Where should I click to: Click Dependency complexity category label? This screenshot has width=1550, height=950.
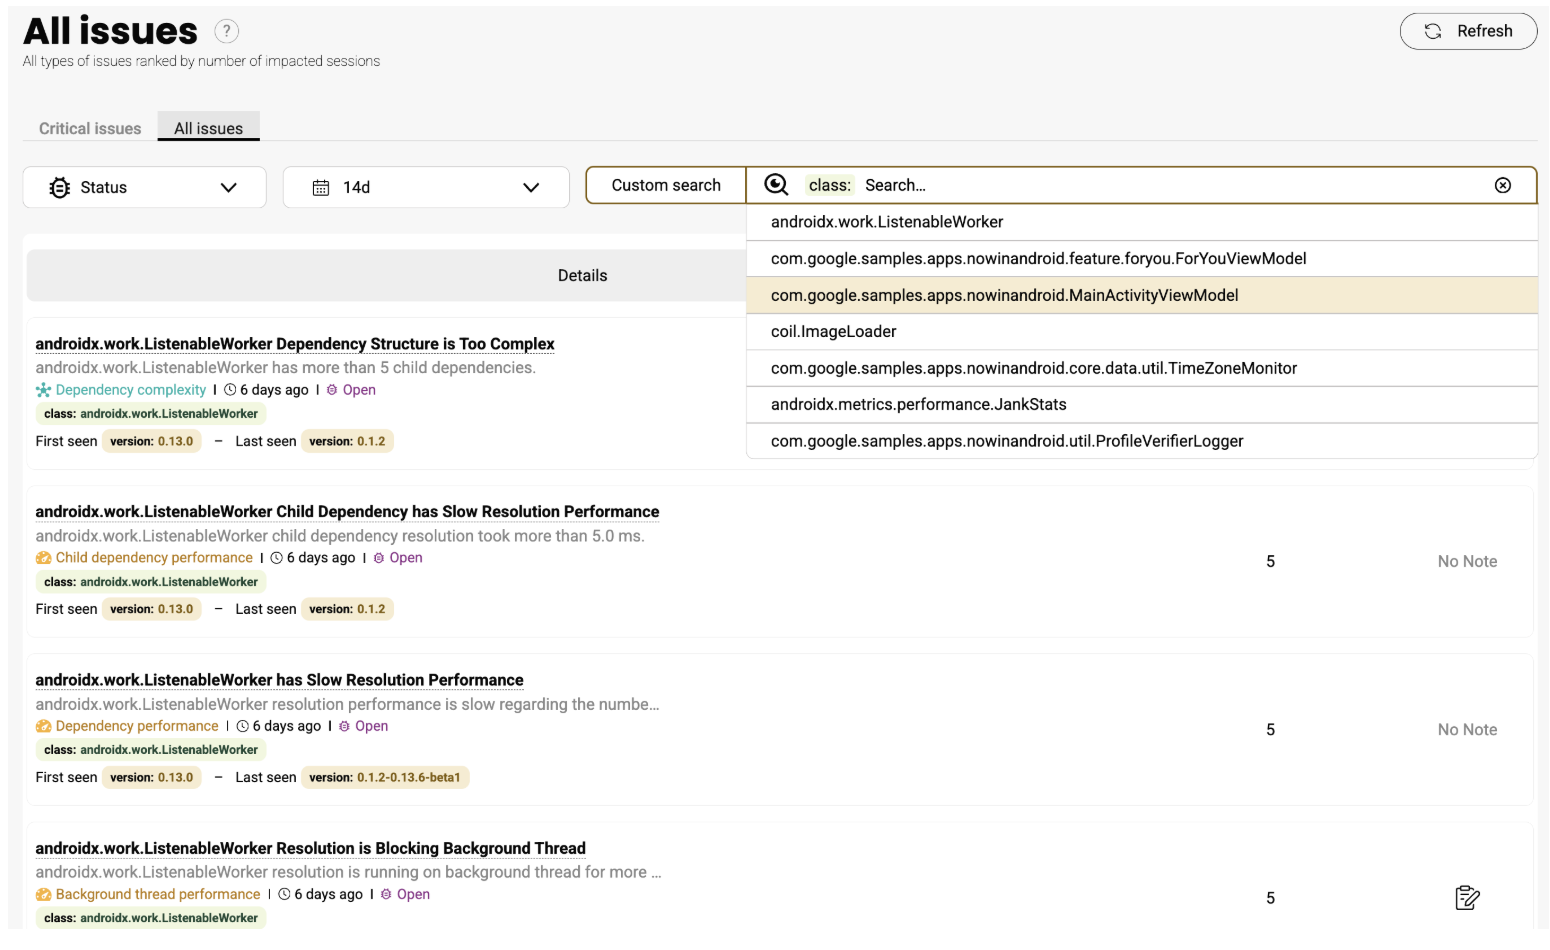(131, 390)
